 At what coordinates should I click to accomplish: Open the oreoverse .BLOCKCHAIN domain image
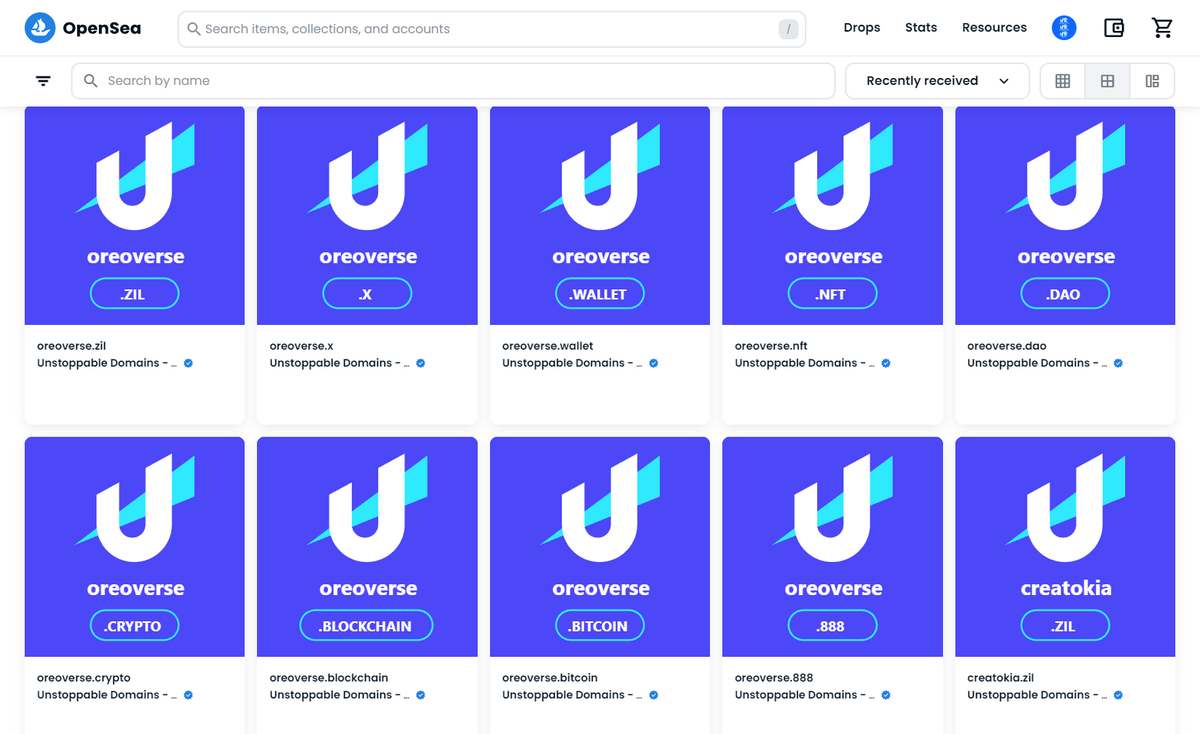click(x=367, y=547)
